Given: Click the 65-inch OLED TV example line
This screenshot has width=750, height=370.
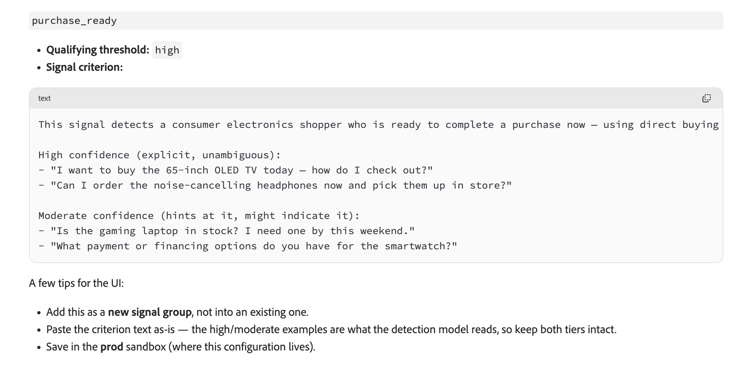Looking at the screenshot, I should (x=236, y=170).
